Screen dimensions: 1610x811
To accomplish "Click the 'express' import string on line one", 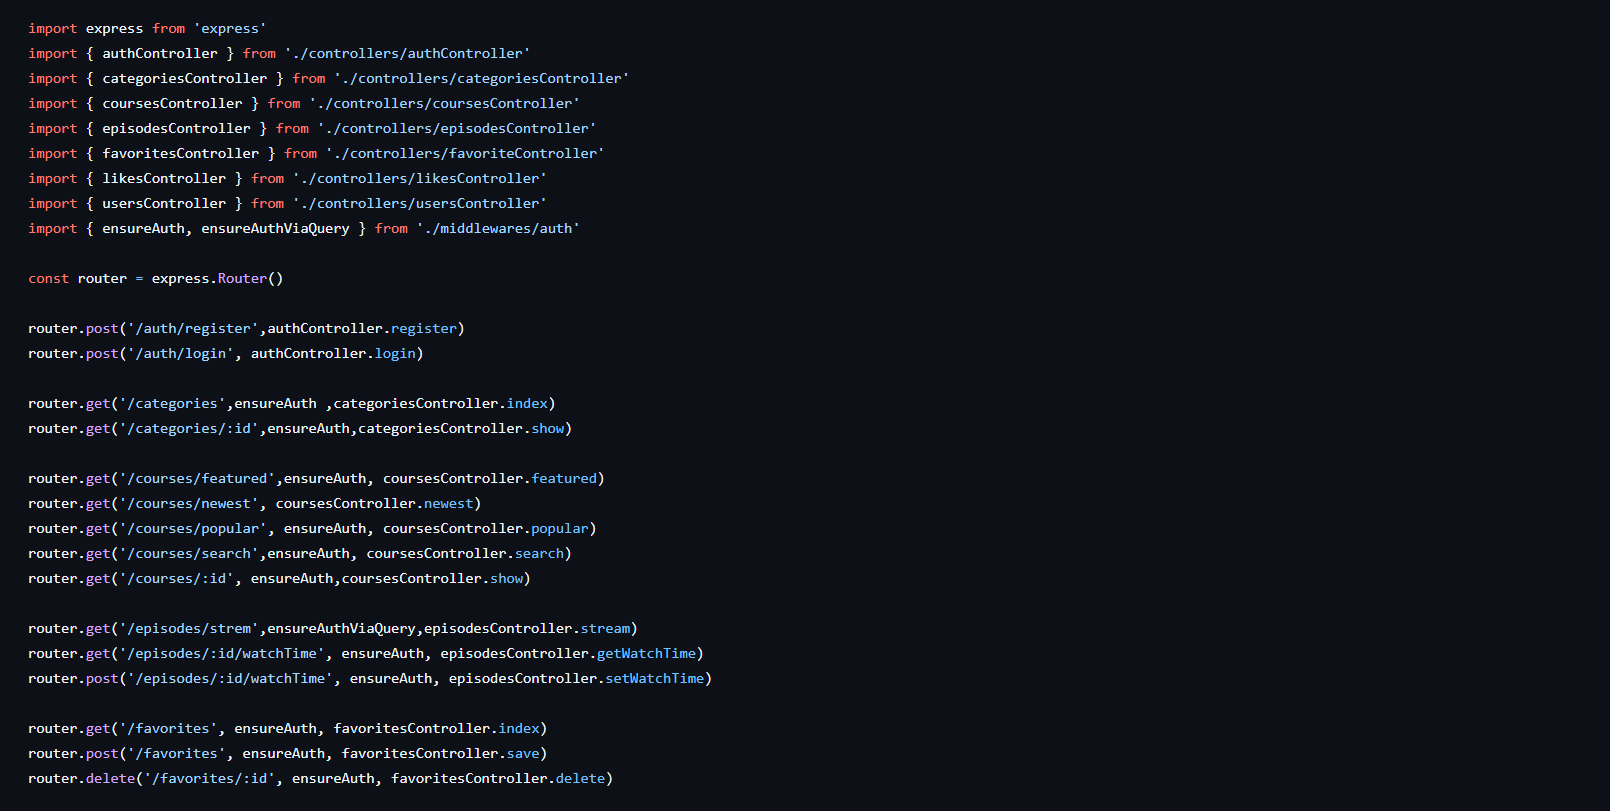I will point(230,29).
